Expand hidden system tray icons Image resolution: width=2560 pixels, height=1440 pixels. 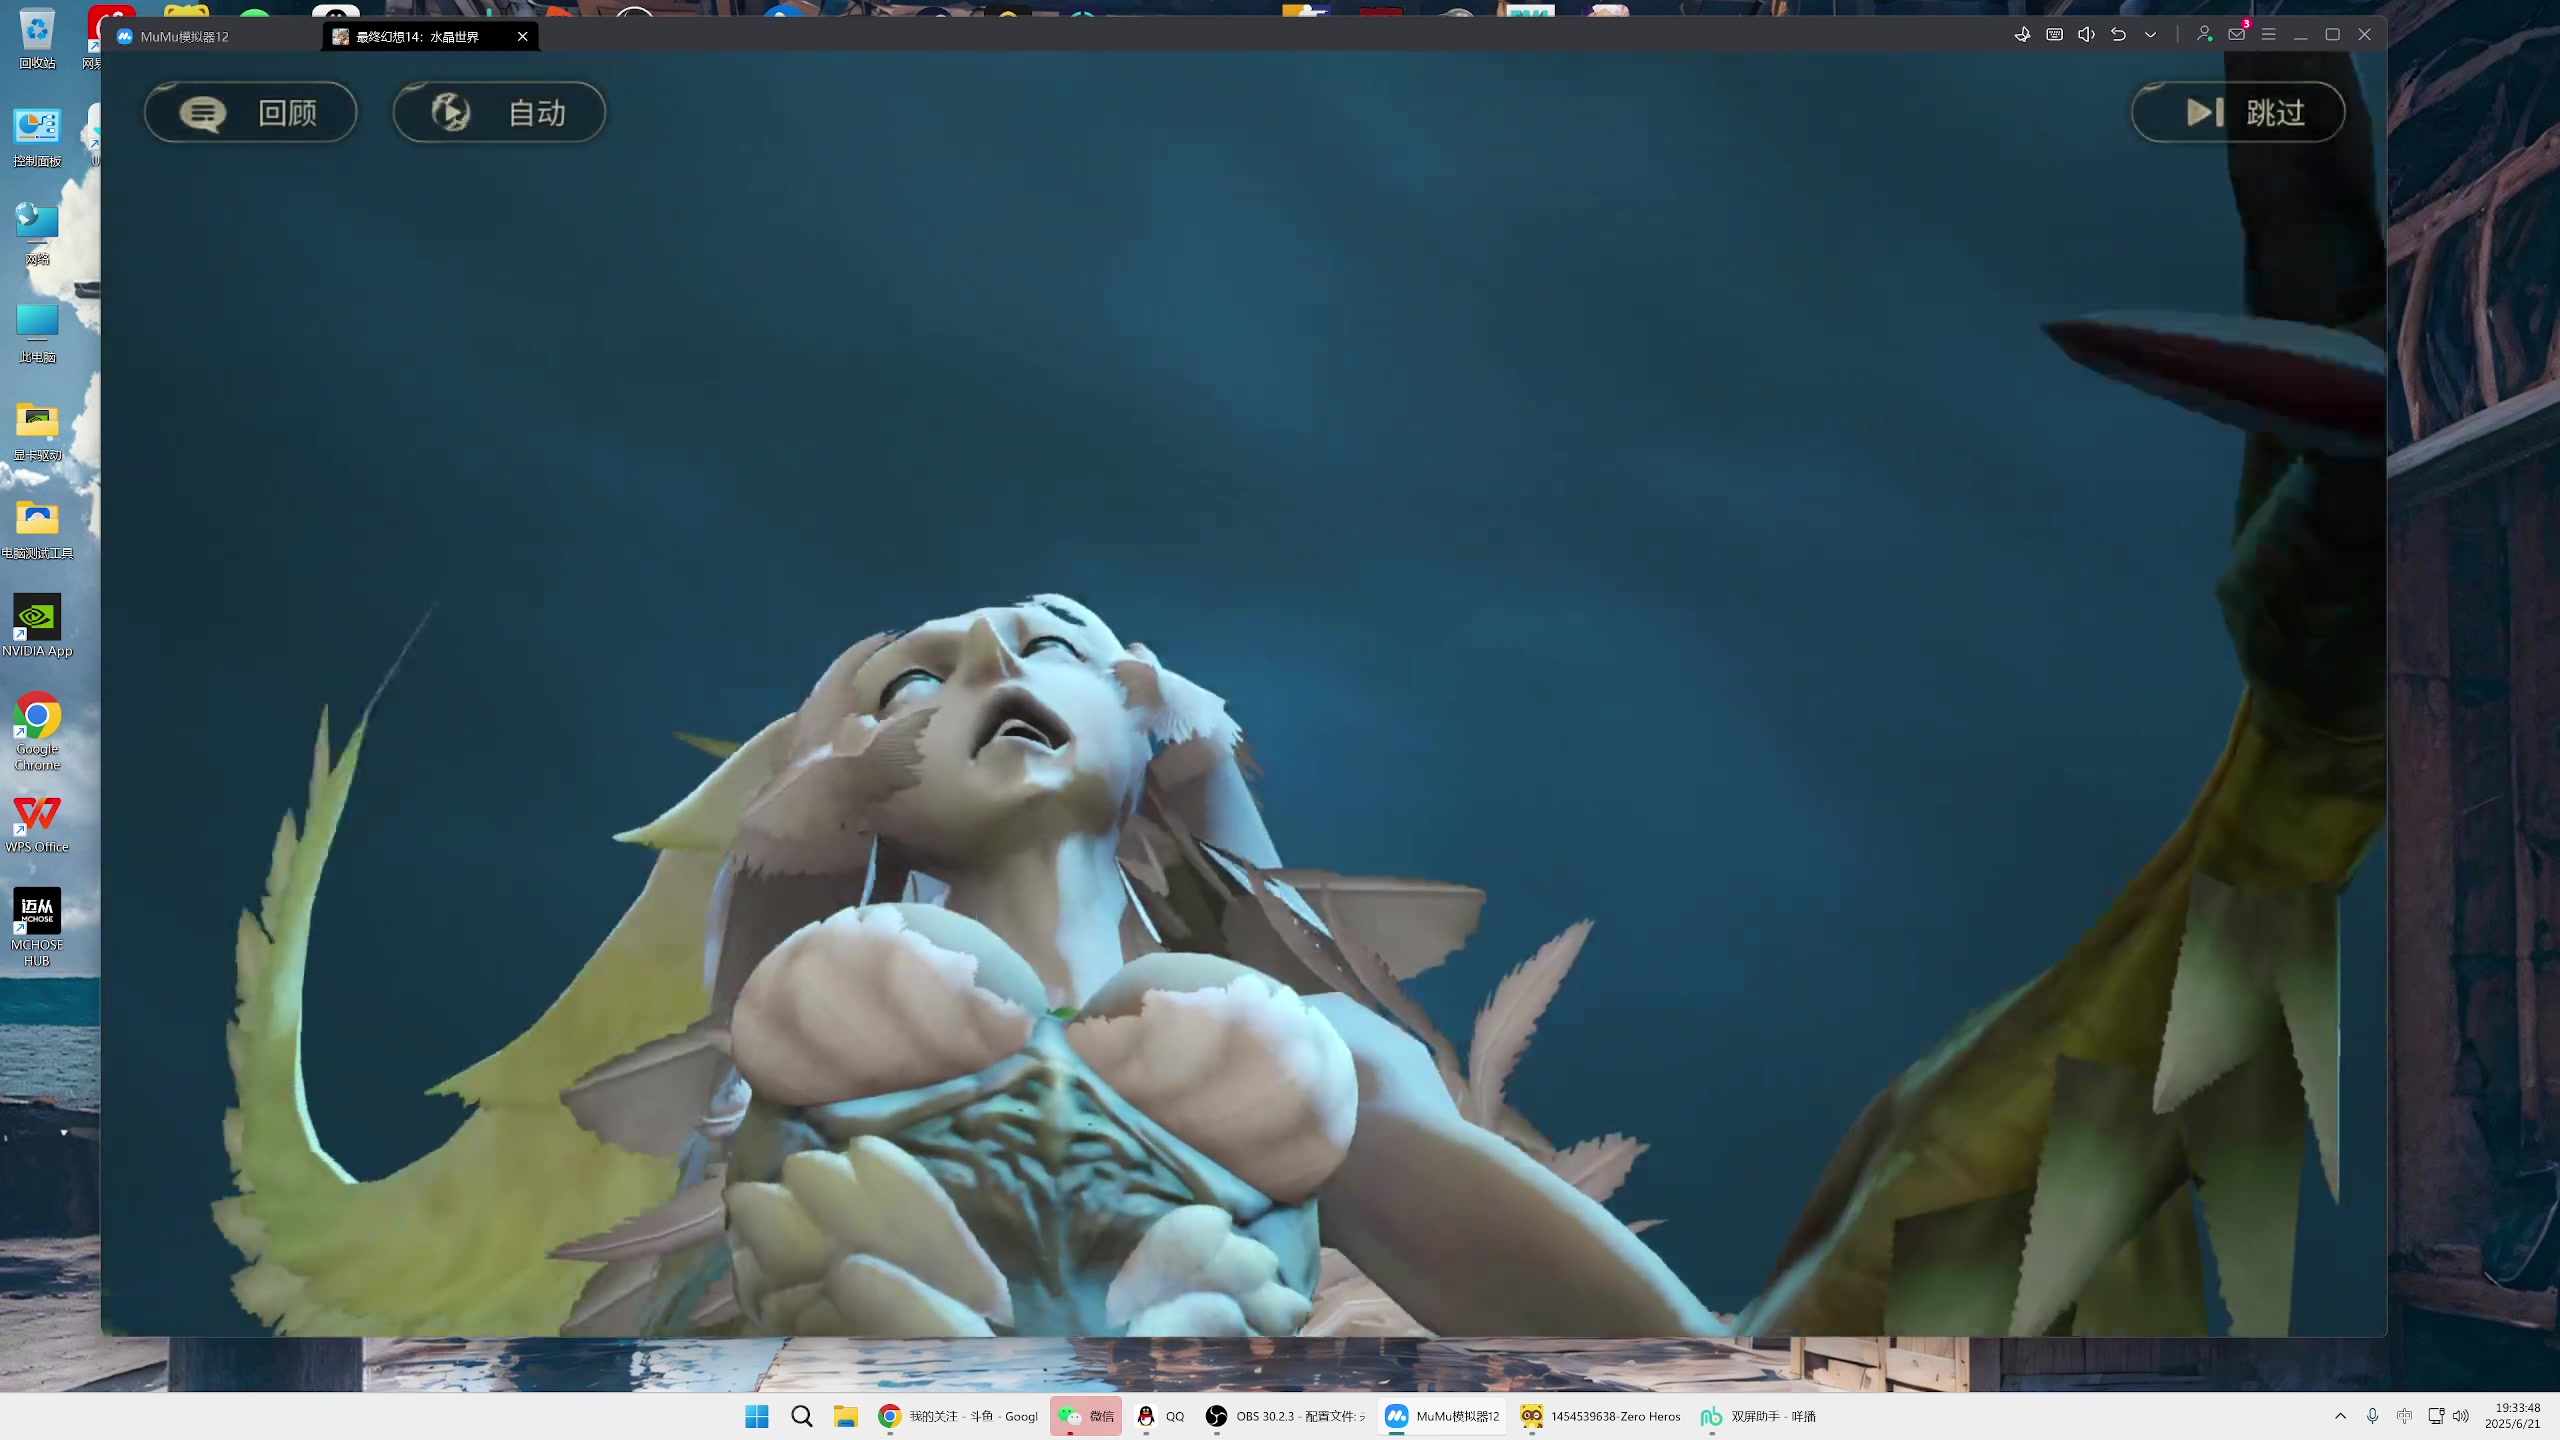[x=2340, y=1416]
